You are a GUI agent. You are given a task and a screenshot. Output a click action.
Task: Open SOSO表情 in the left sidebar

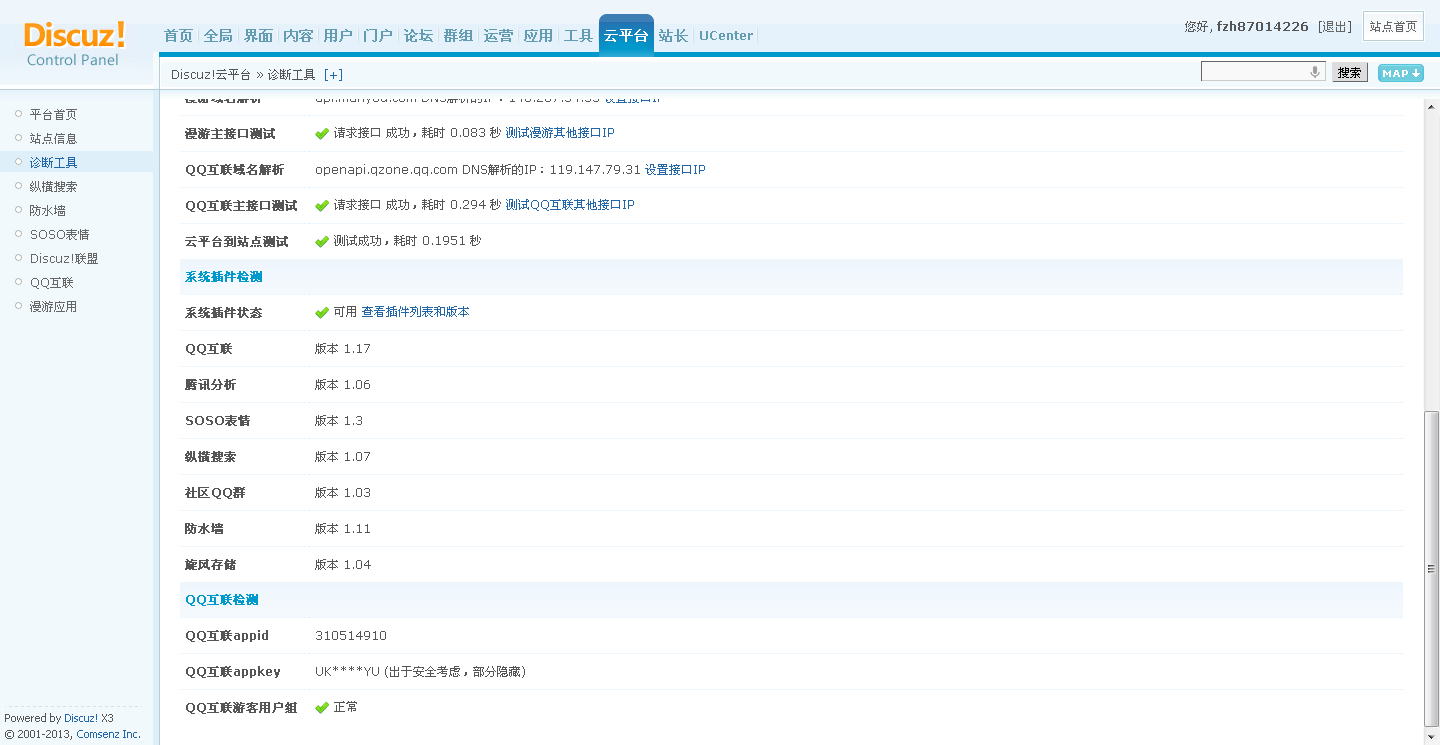coord(59,235)
